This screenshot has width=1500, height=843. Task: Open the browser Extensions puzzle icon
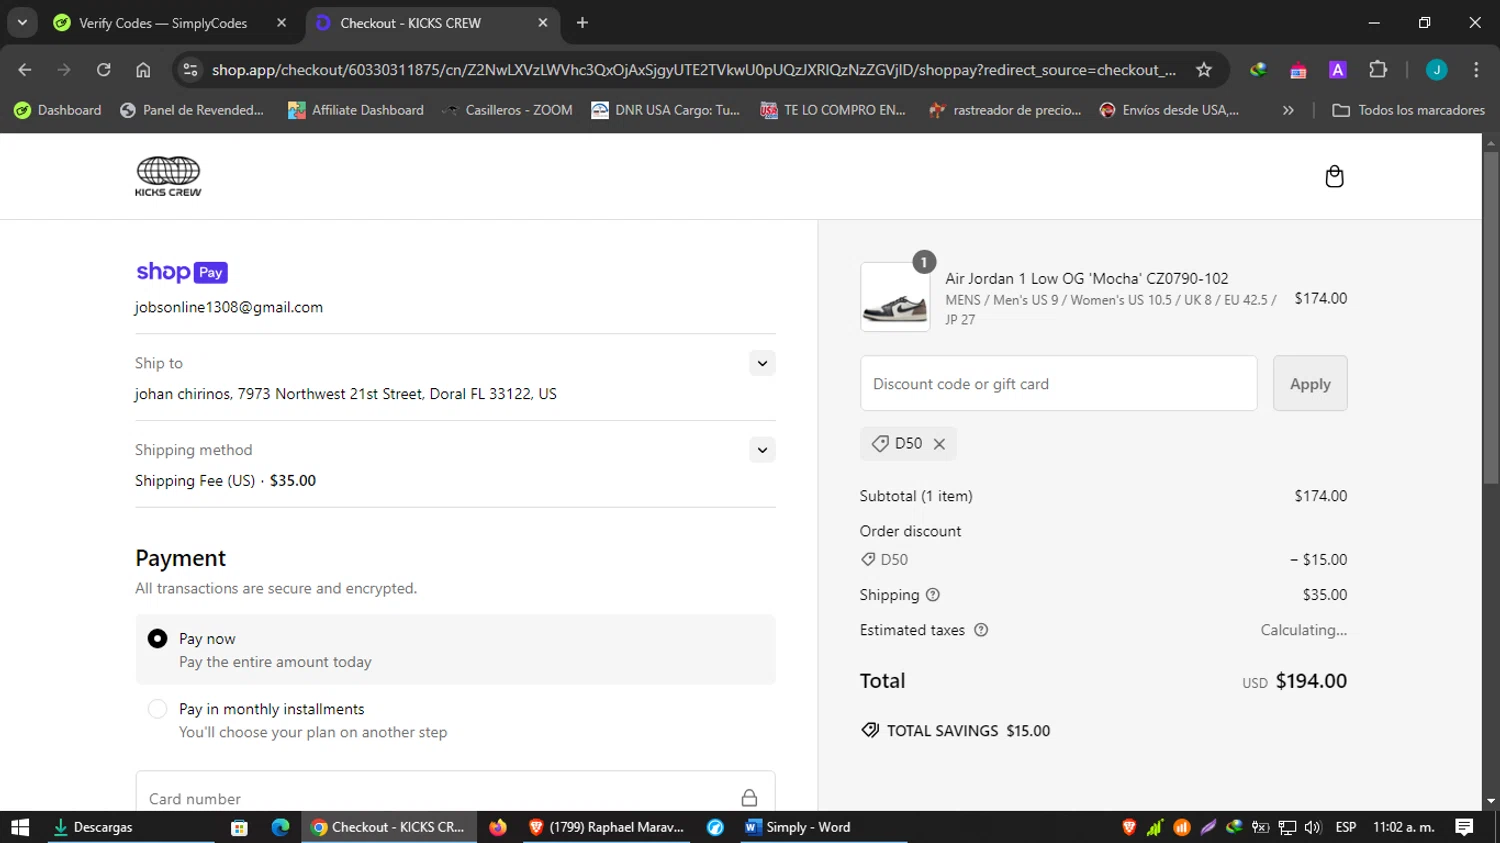[x=1378, y=70]
